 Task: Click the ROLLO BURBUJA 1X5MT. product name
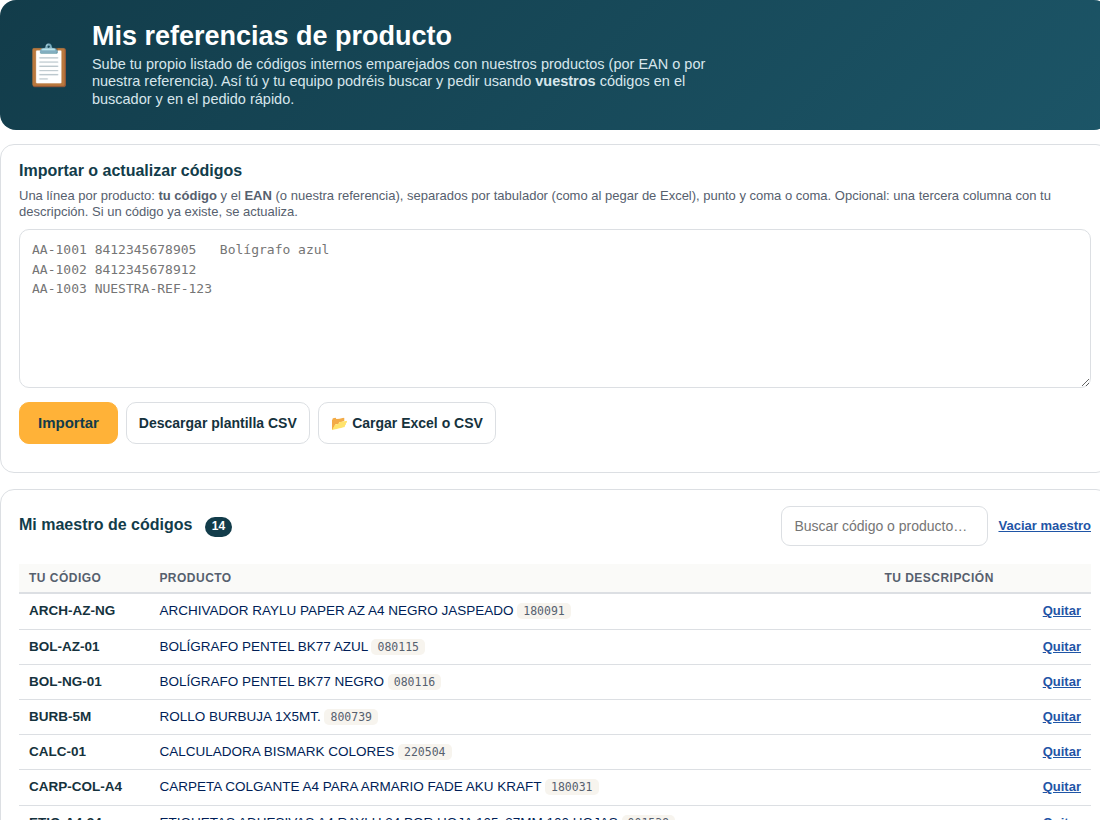[240, 717]
